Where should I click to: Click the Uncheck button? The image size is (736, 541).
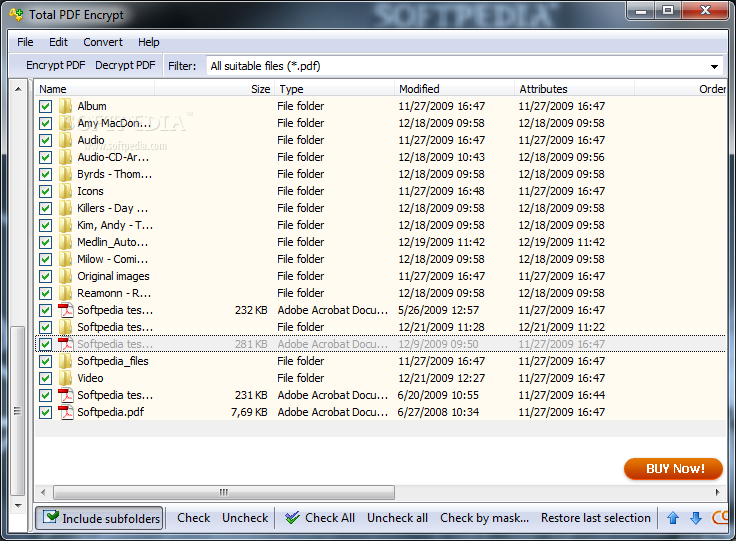(x=245, y=518)
